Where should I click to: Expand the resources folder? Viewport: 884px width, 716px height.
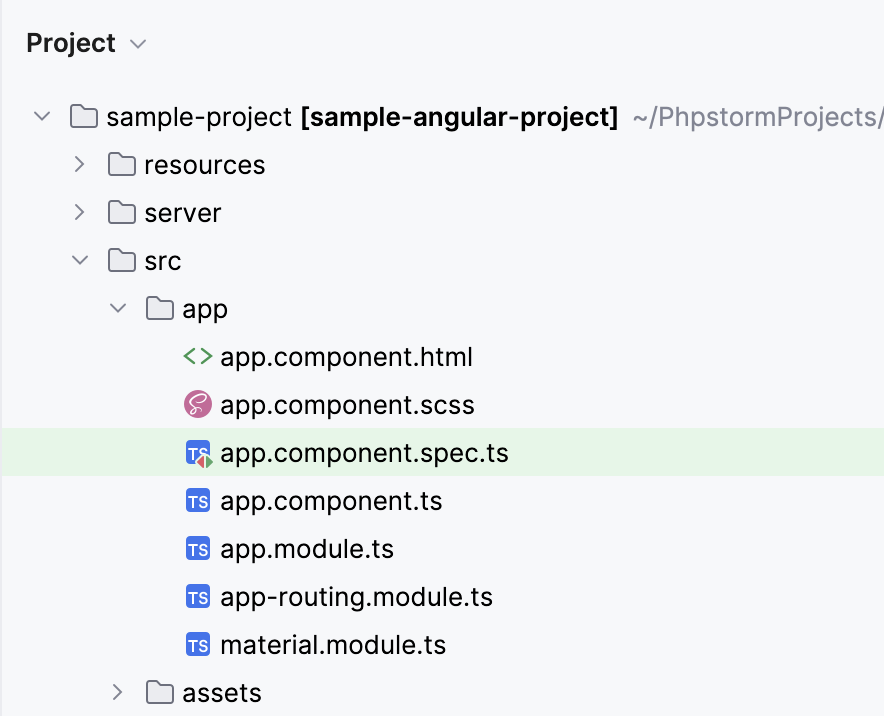[80, 165]
